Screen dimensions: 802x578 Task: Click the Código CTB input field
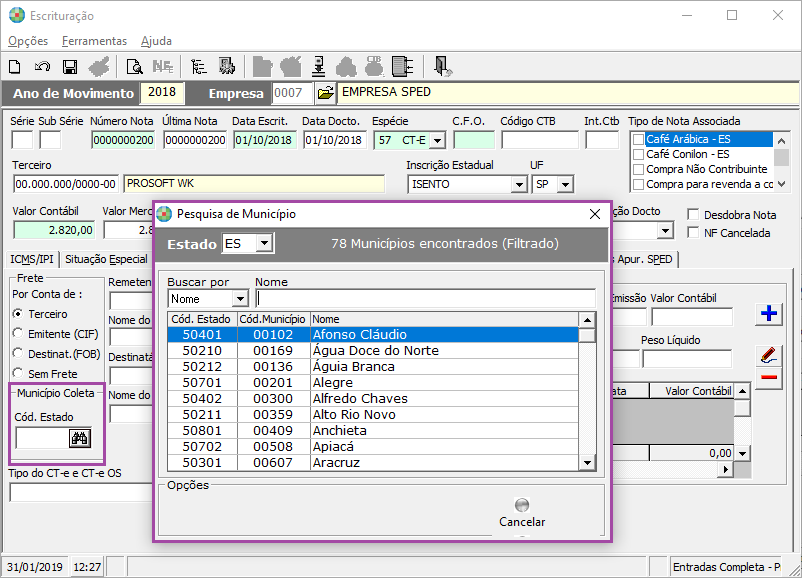click(x=540, y=140)
